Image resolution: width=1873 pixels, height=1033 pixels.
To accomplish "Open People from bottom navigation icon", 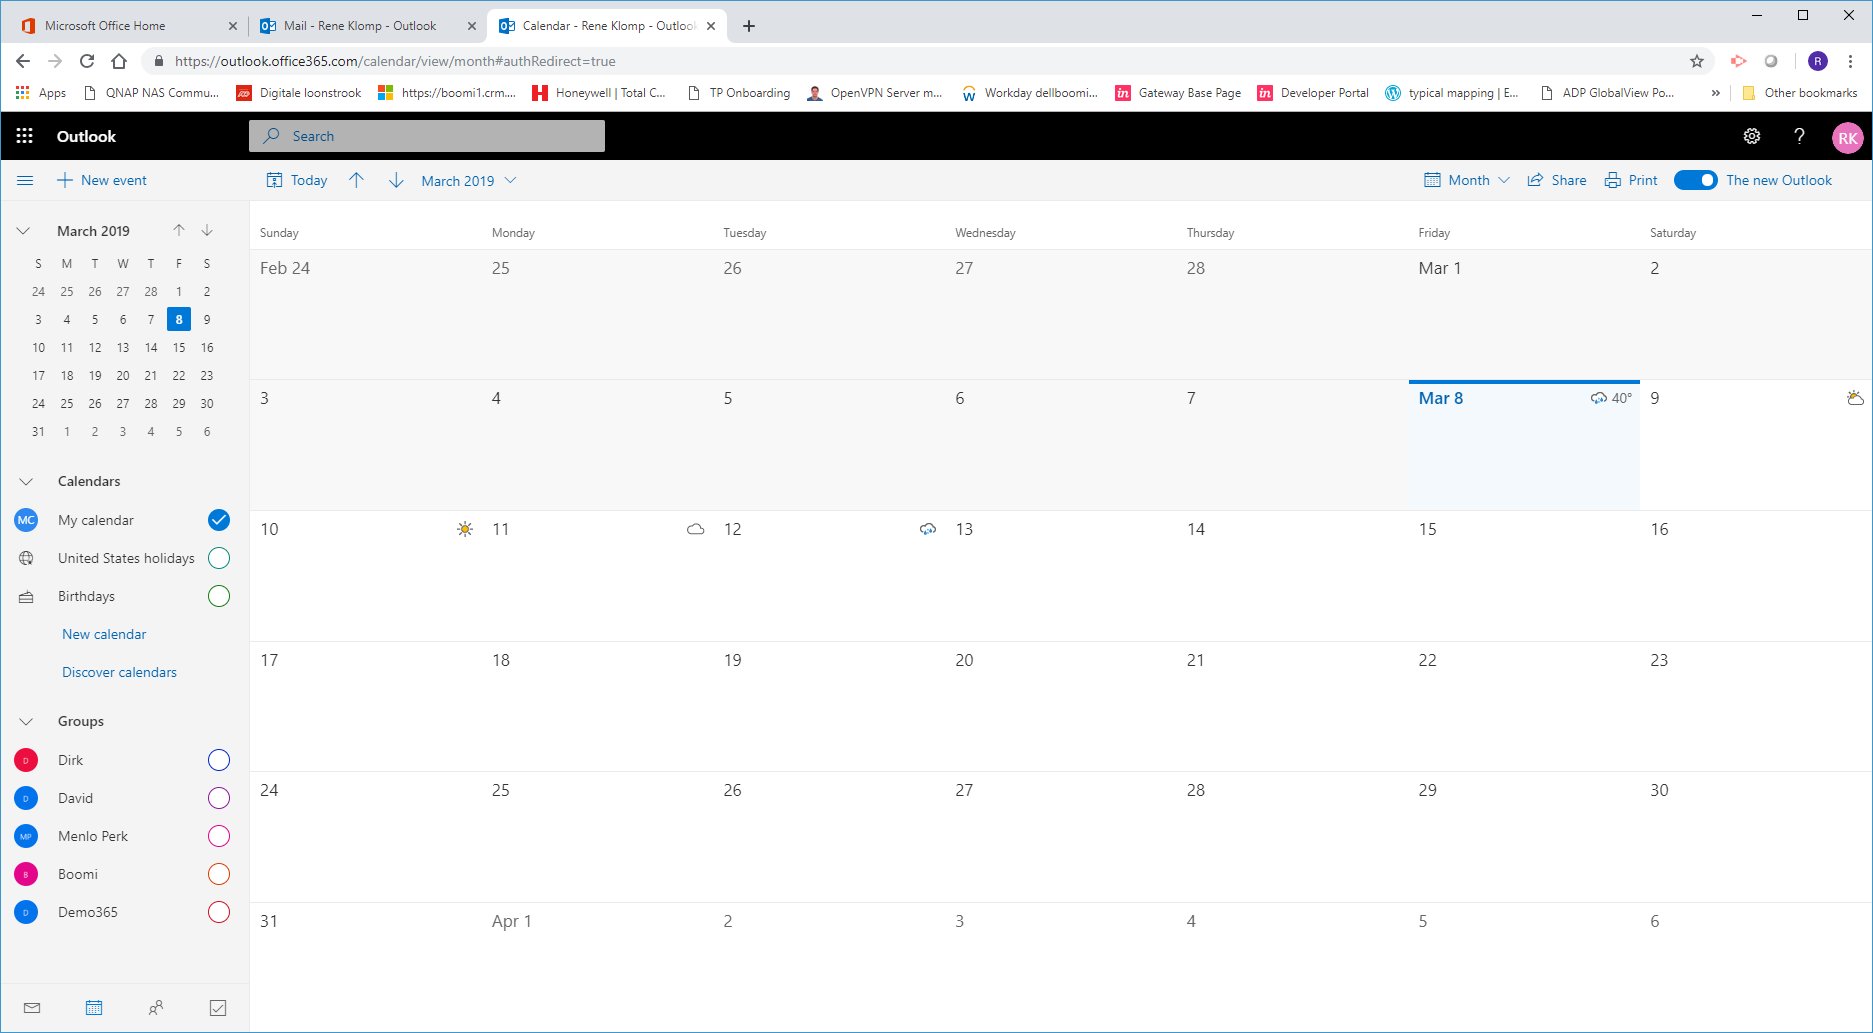I will 156,1008.
